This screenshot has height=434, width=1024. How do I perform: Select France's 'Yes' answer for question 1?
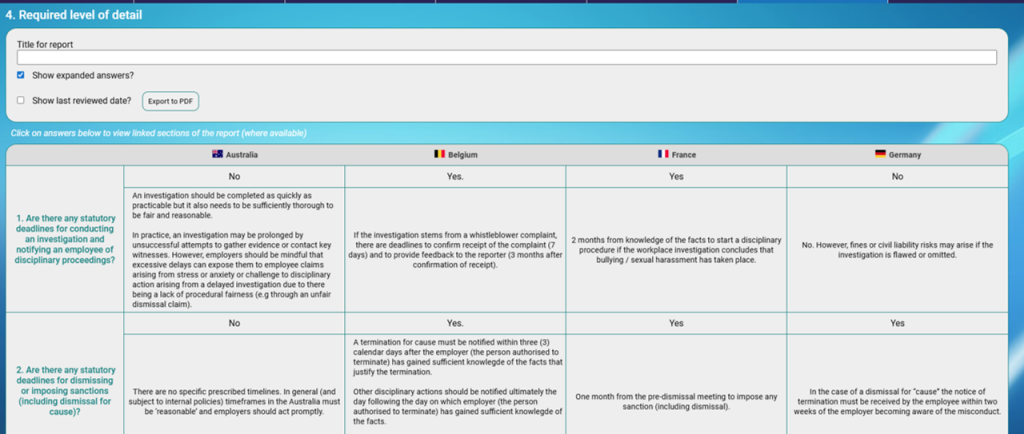point(676,176)
